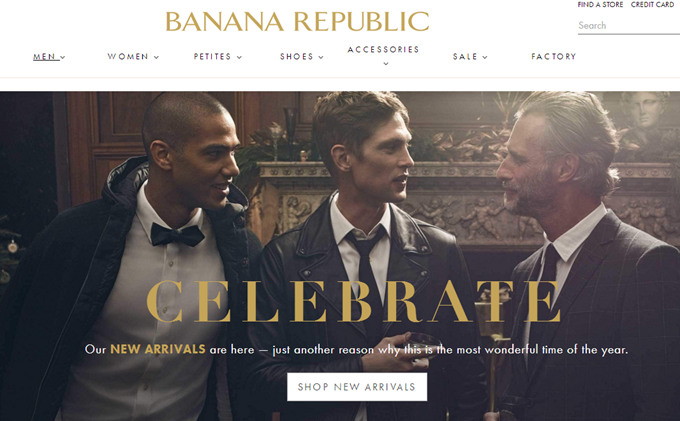680x421 pixels.
Task: Expand the Sale menu chevron
Action: point(485,57)
